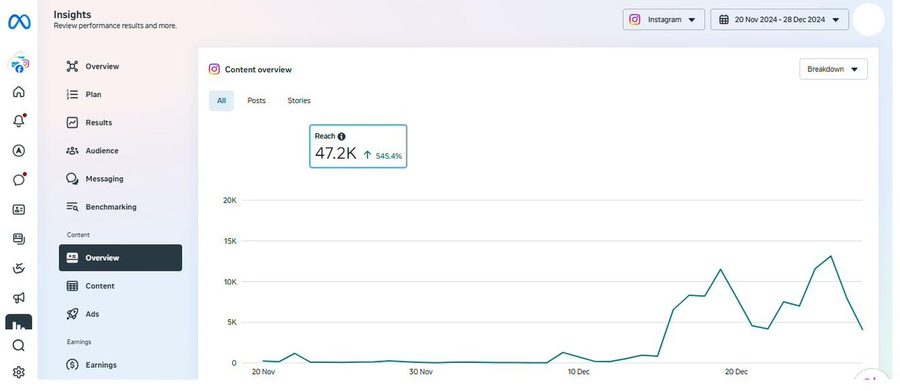
Task: Click the Insights page heading
Action: [72, 14]
